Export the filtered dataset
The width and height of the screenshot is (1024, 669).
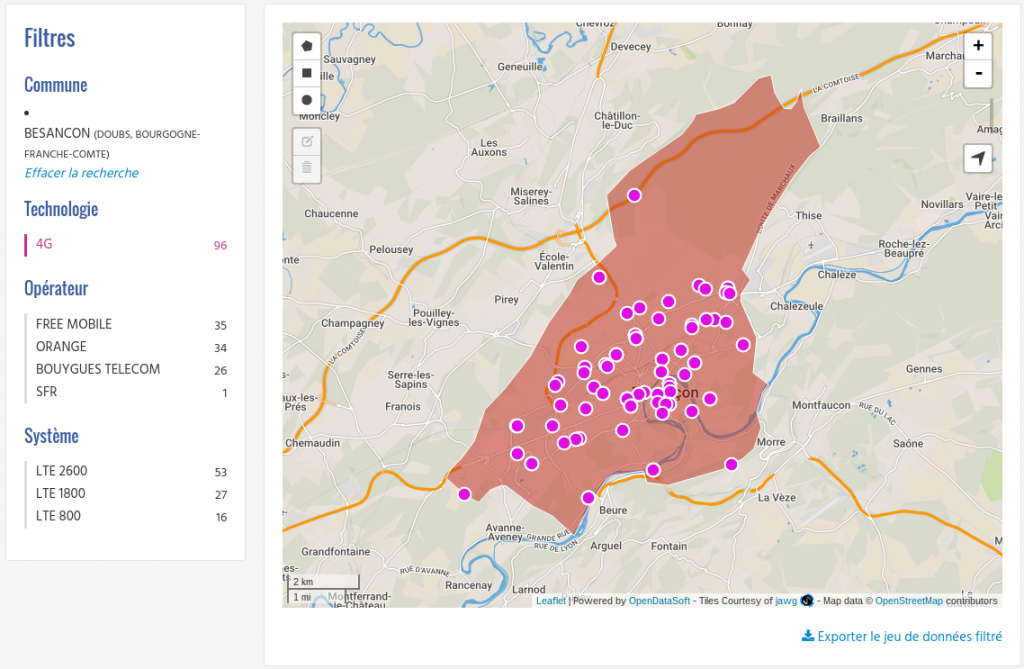902,636
